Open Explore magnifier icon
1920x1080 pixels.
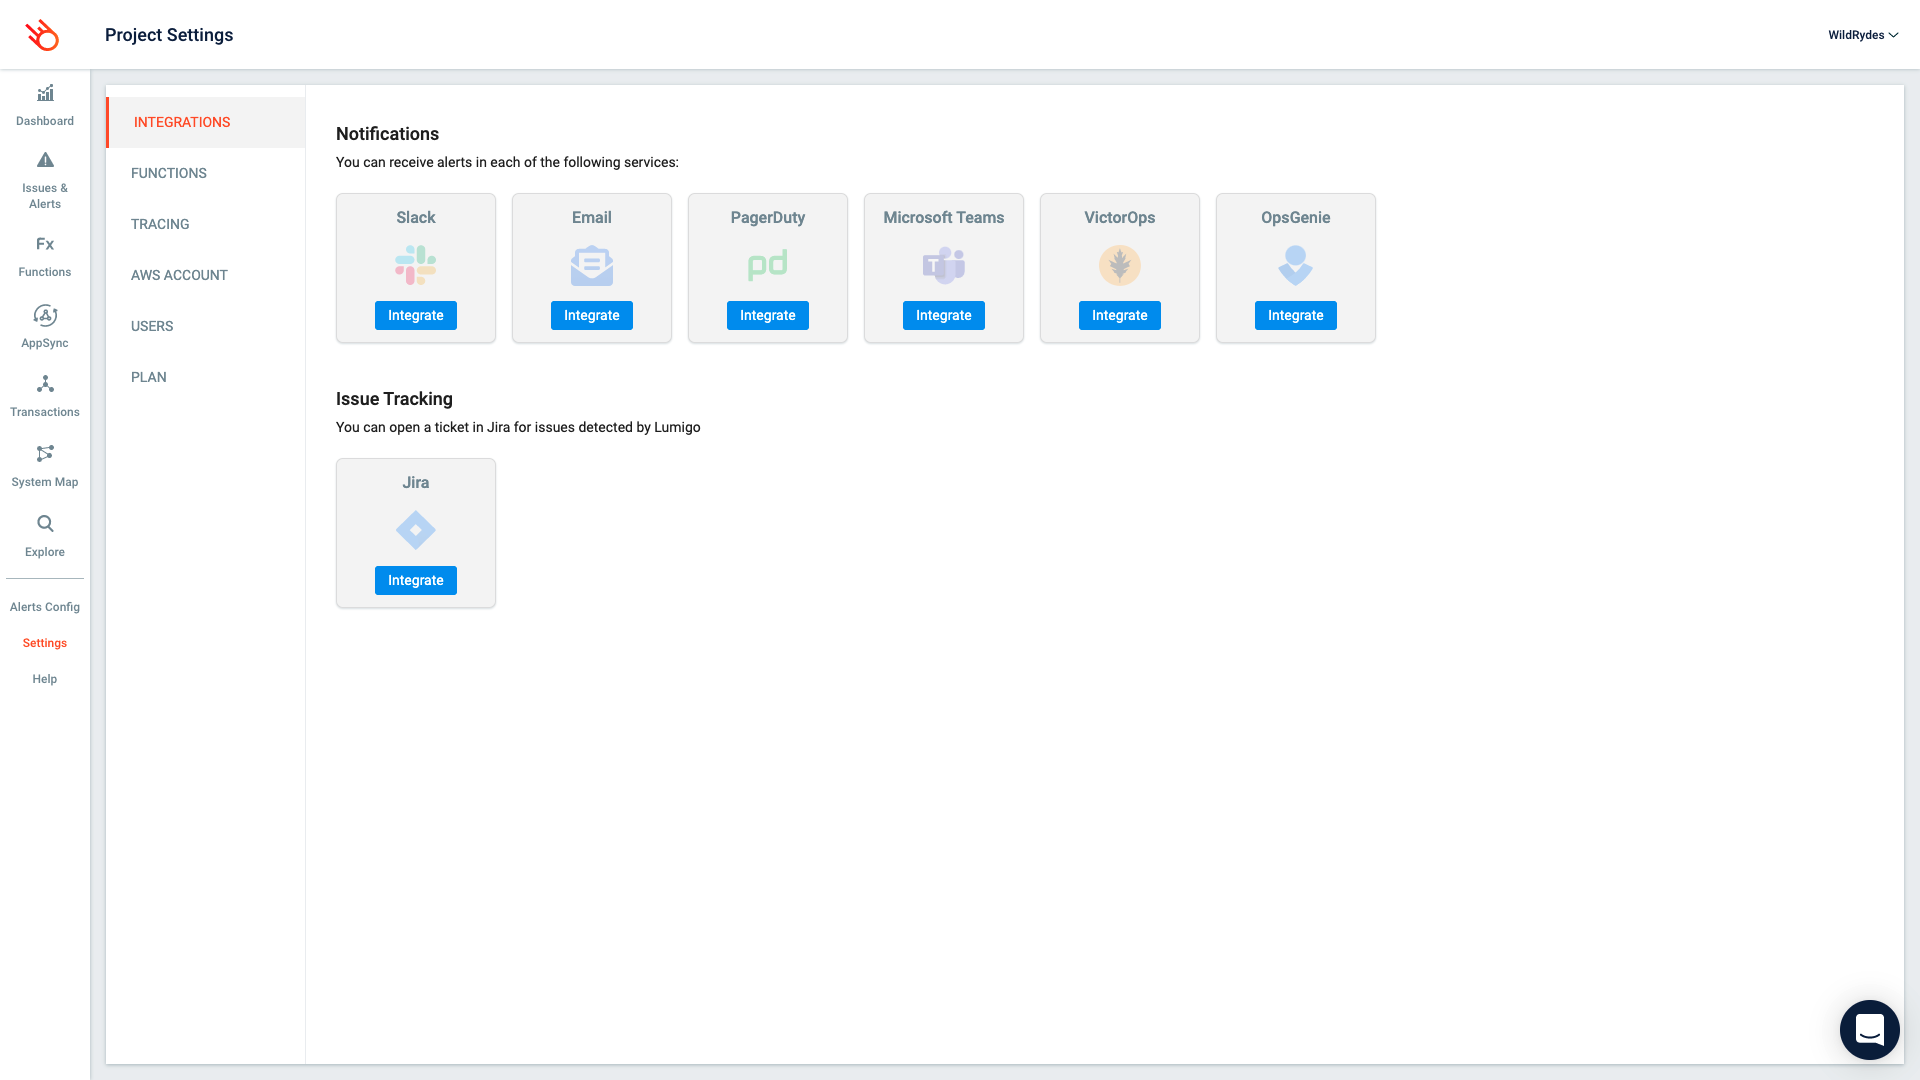(x=45, y=524)
